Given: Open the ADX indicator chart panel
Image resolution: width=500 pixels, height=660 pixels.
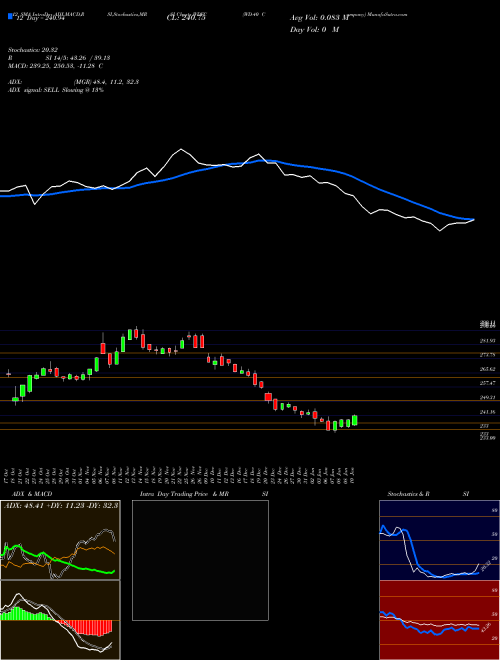Looking at the screenshot, I should (60, 540).
